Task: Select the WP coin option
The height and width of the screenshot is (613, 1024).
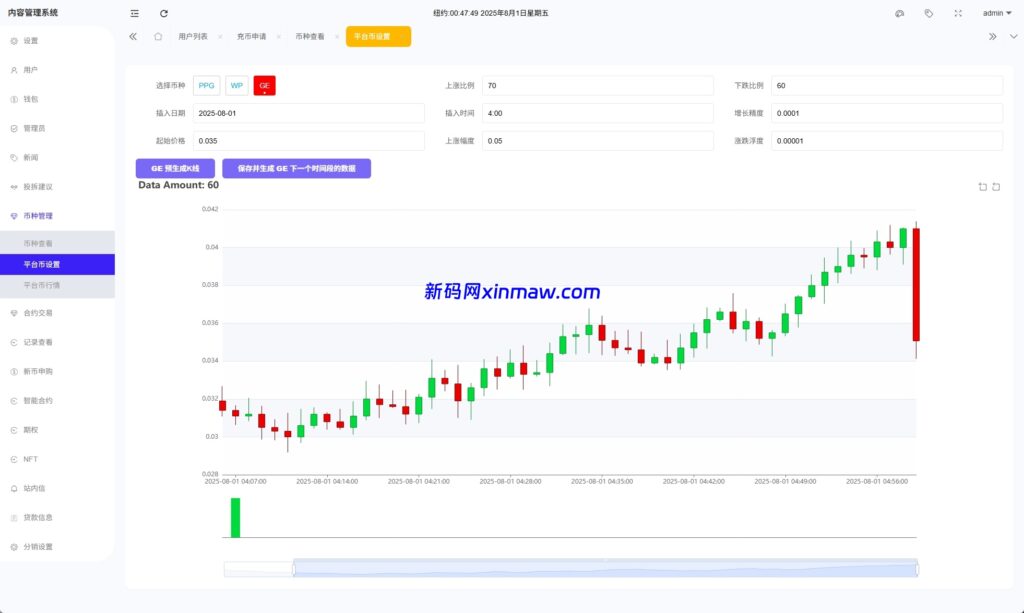Action: pos(237,86)
